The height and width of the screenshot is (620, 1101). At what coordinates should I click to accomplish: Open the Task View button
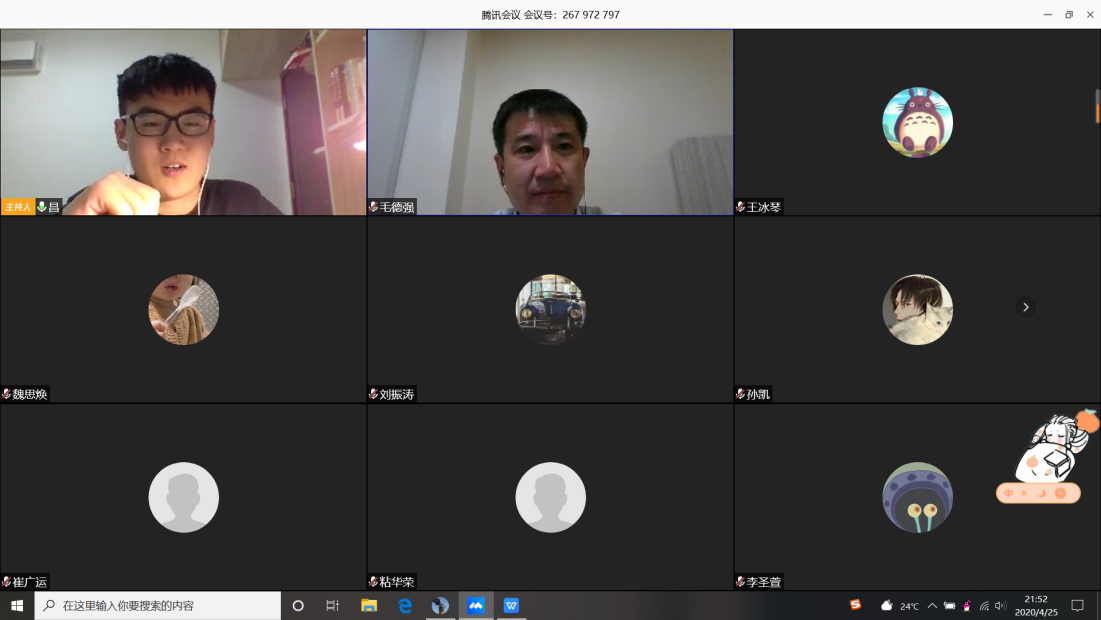click(333, 606)
